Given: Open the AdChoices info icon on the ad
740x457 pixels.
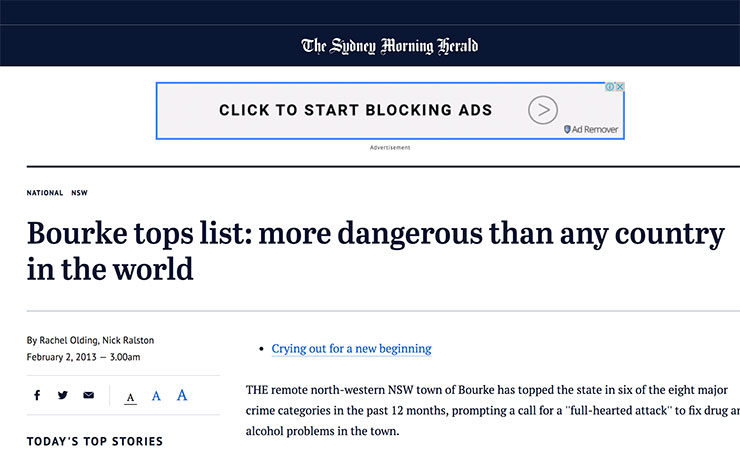Looking at the screenshot, I should [x=610, y=87].
